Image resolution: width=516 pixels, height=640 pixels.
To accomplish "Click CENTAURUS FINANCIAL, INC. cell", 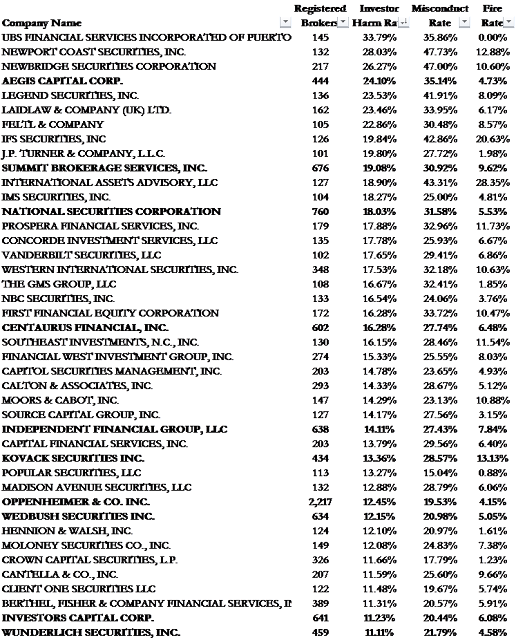I will [85, 328].
